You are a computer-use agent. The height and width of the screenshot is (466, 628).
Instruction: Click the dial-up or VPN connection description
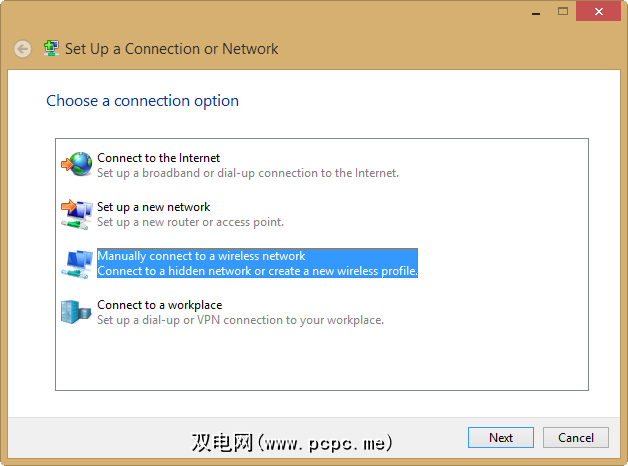pos(240,320)
